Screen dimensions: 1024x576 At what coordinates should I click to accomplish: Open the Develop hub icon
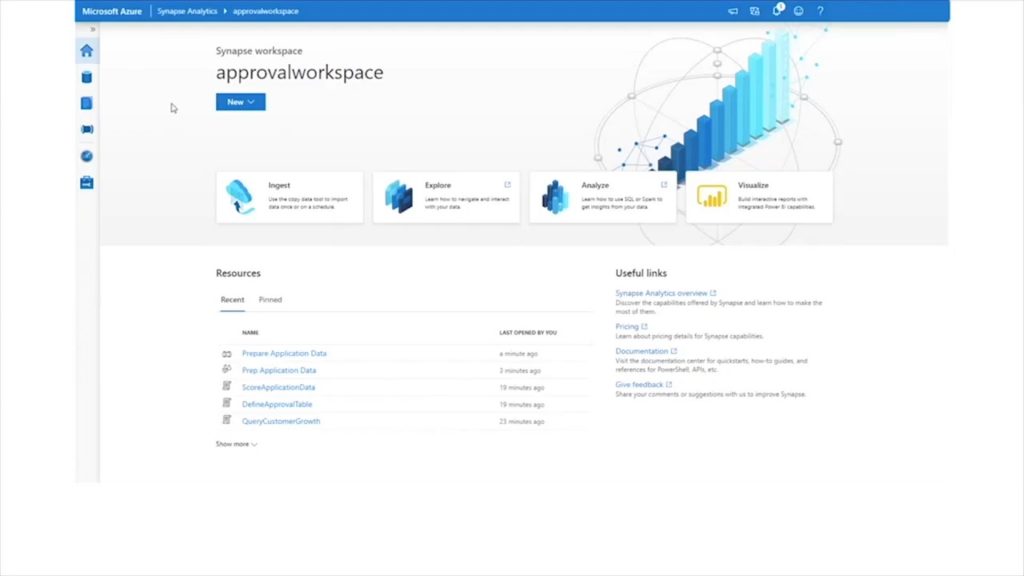(87, 103)
